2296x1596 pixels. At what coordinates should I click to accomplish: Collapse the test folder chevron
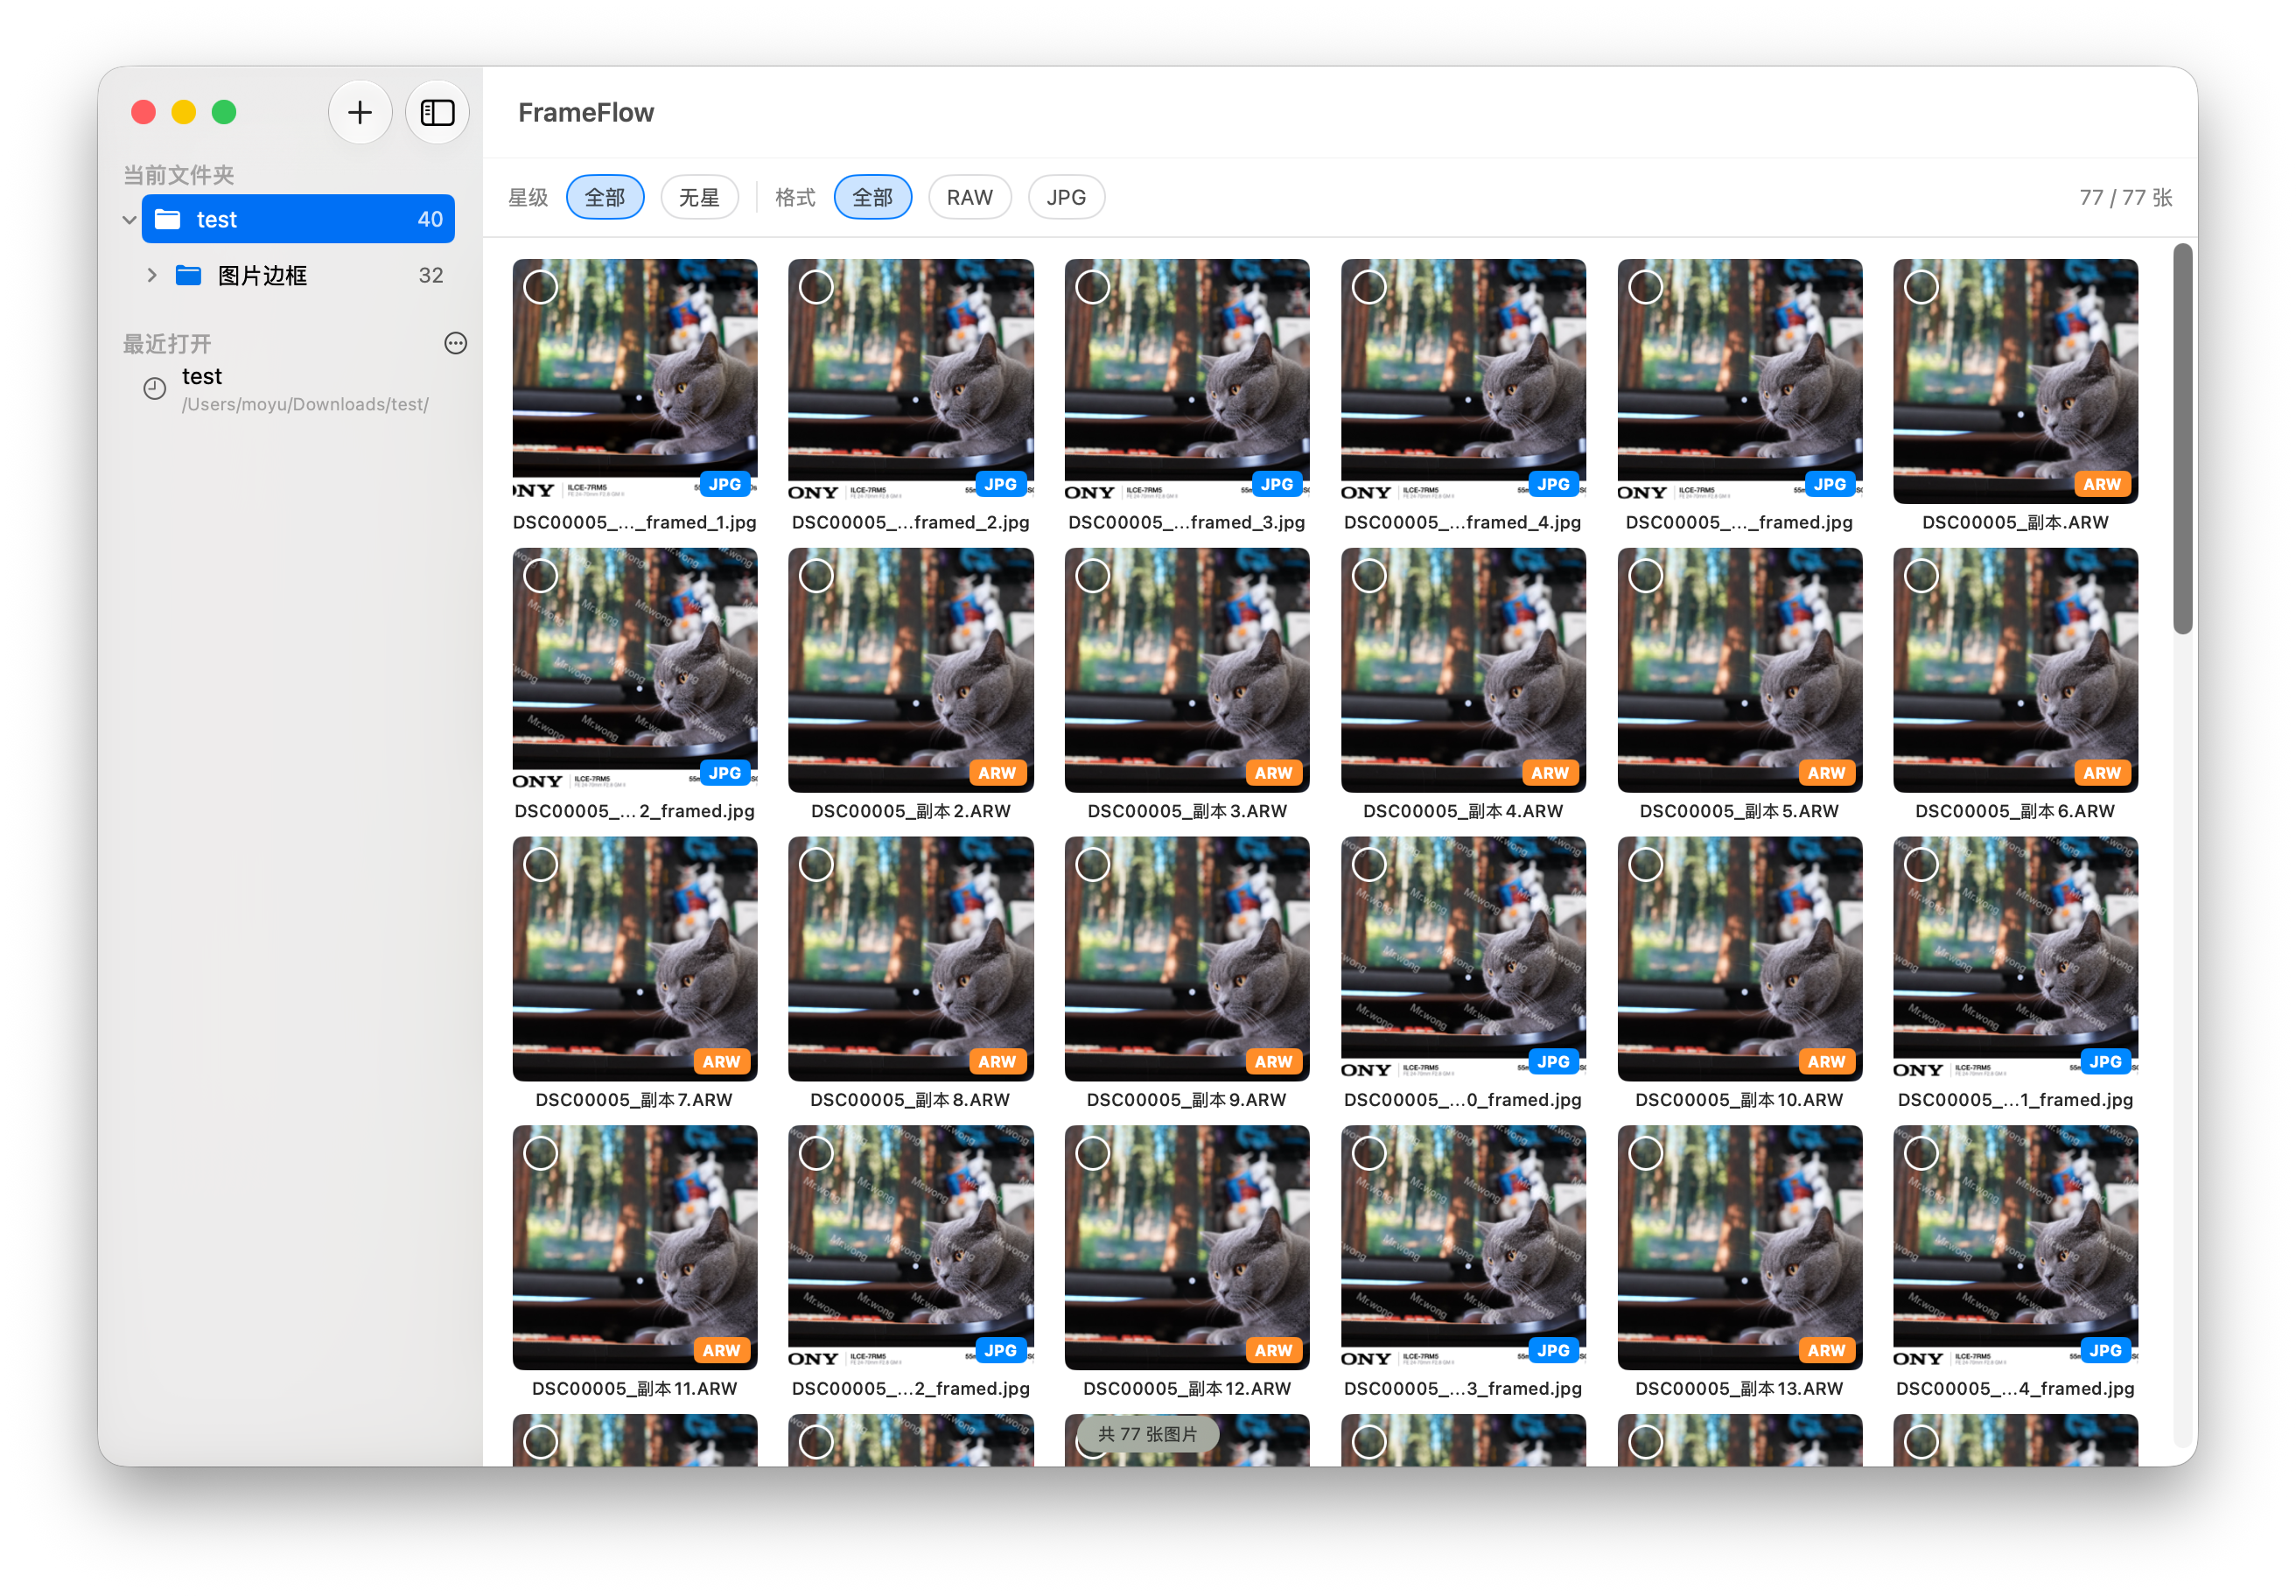[x=129, y=219]
